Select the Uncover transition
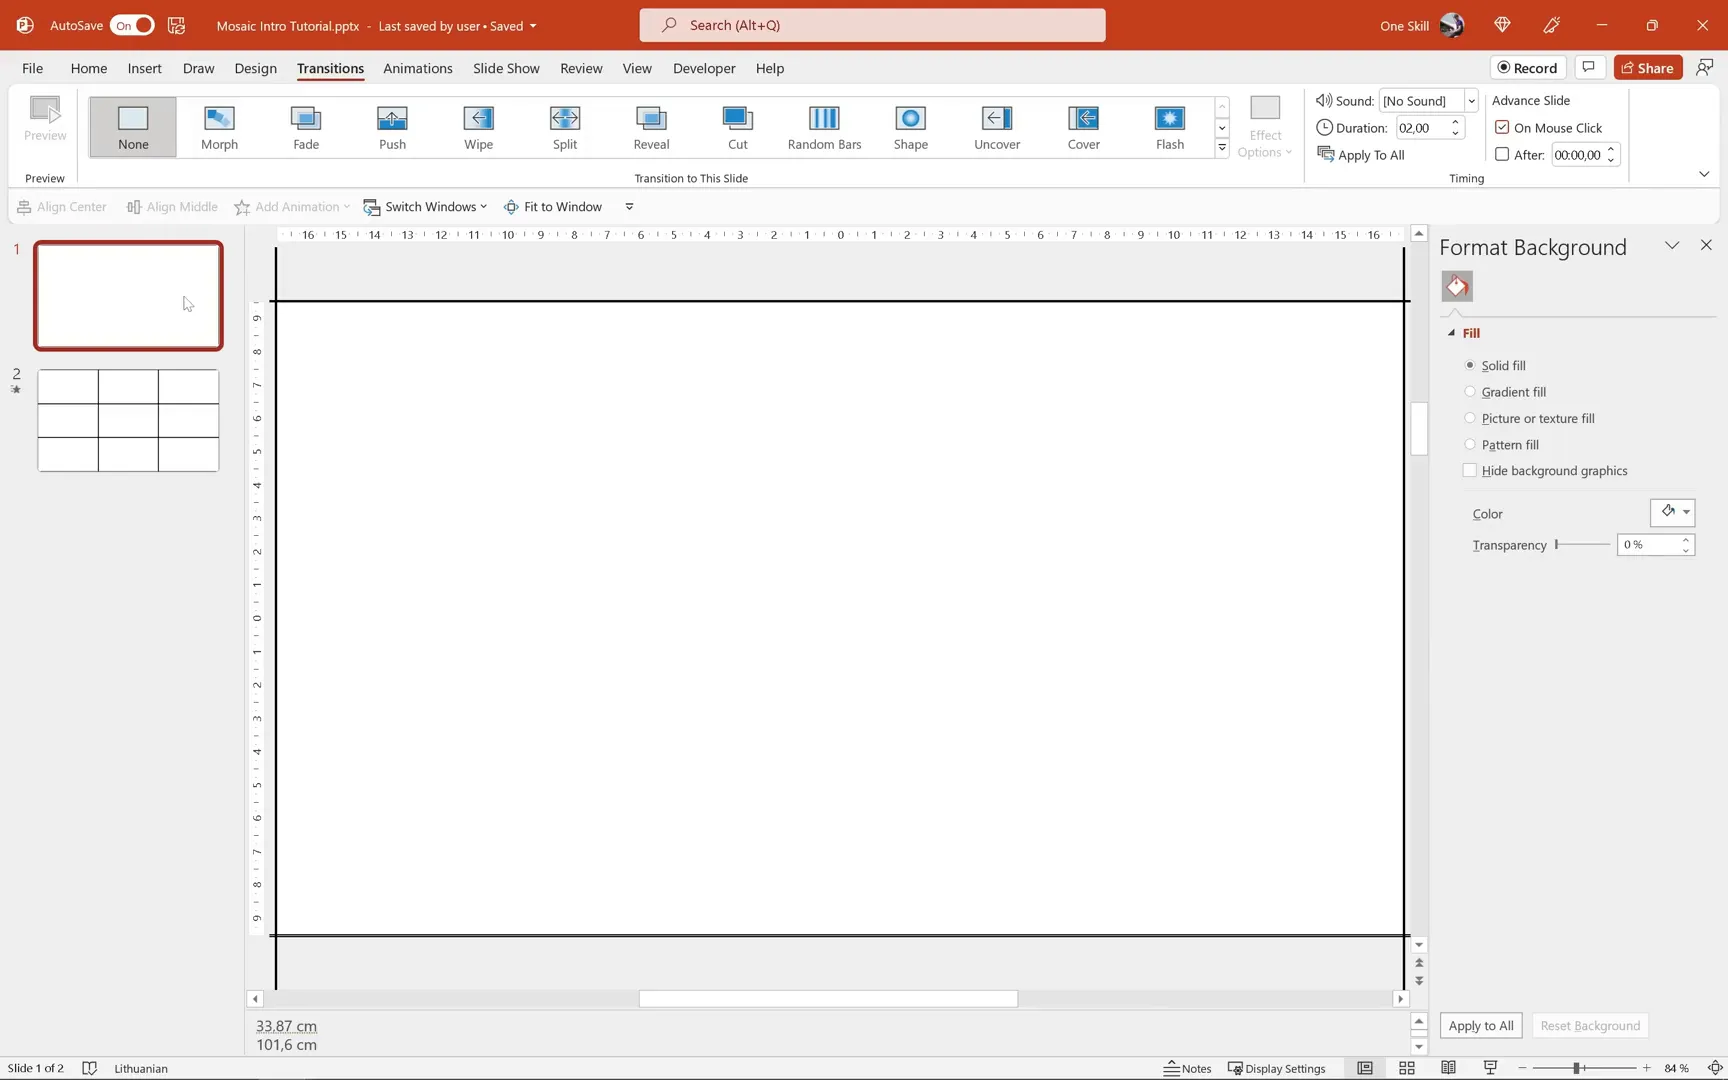 pyautogui.click(x=997, y=127)
